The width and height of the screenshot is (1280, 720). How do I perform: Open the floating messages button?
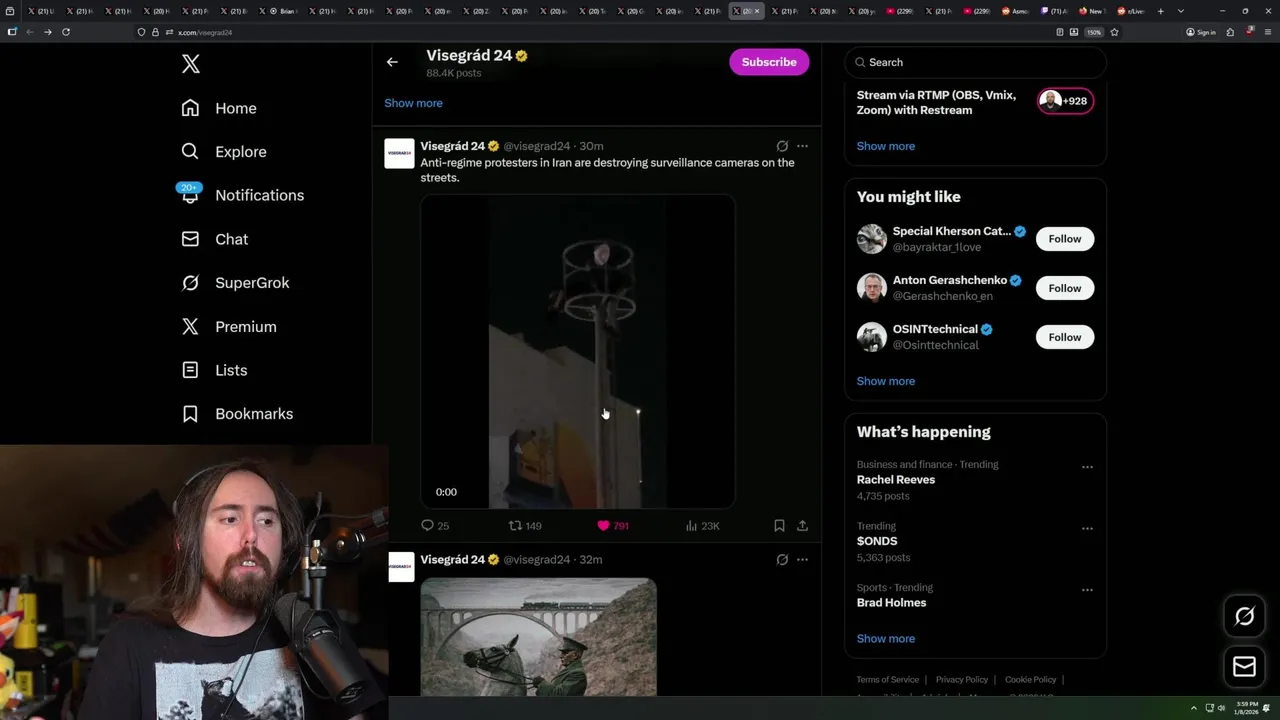[1245, 666]
